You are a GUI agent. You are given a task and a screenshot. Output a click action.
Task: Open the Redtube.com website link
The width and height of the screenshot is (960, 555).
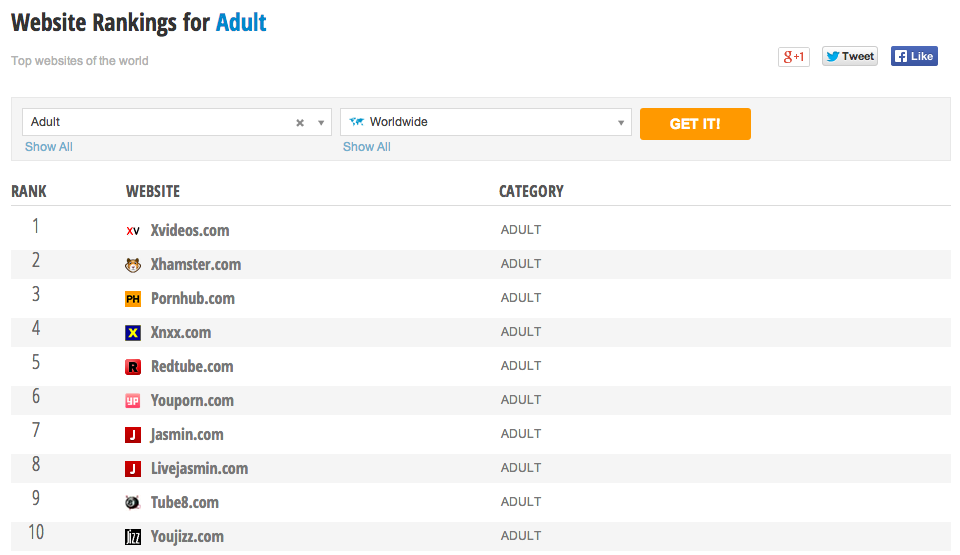(192, 366)
